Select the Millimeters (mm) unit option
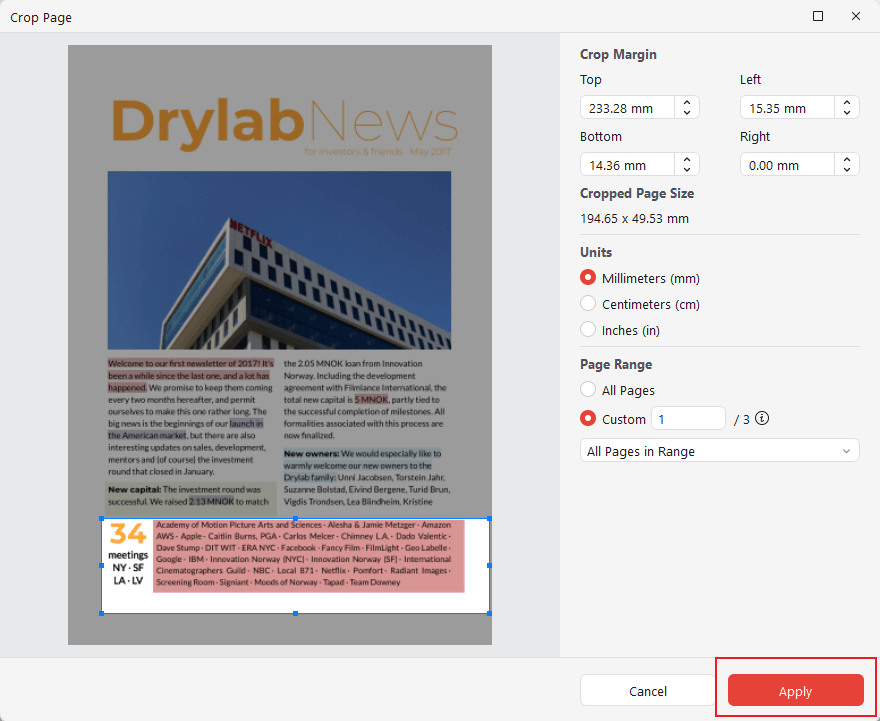Viewport: 880px width, 721px height. 589,278
